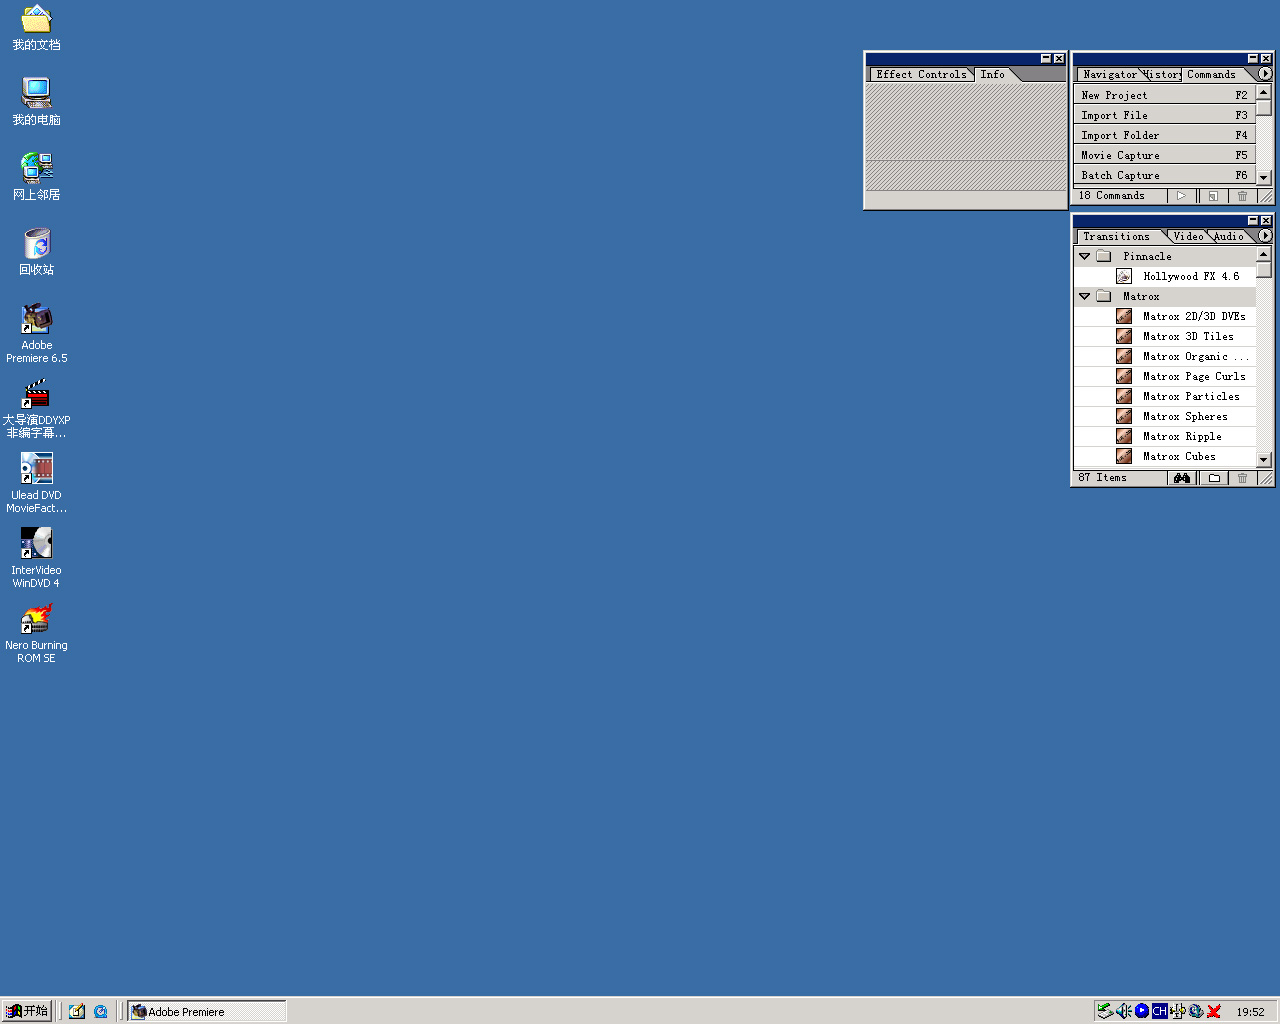1280x1024 pixels.
Task: Select the Hollywood FX 4.6 text label
Action: (x=1191, y=276)
